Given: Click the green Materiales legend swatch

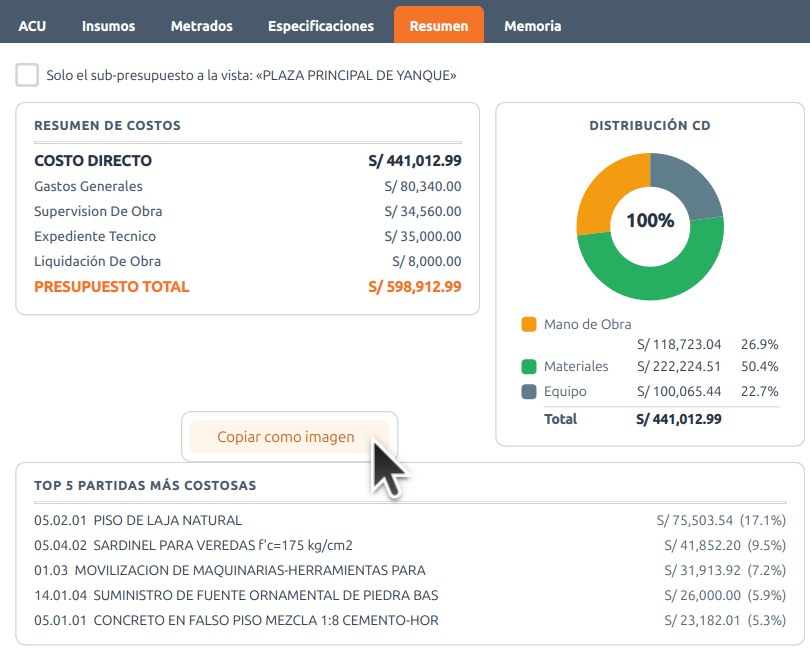Looking at the screenshot, I should pyautogui.click(x=529, y=367).
